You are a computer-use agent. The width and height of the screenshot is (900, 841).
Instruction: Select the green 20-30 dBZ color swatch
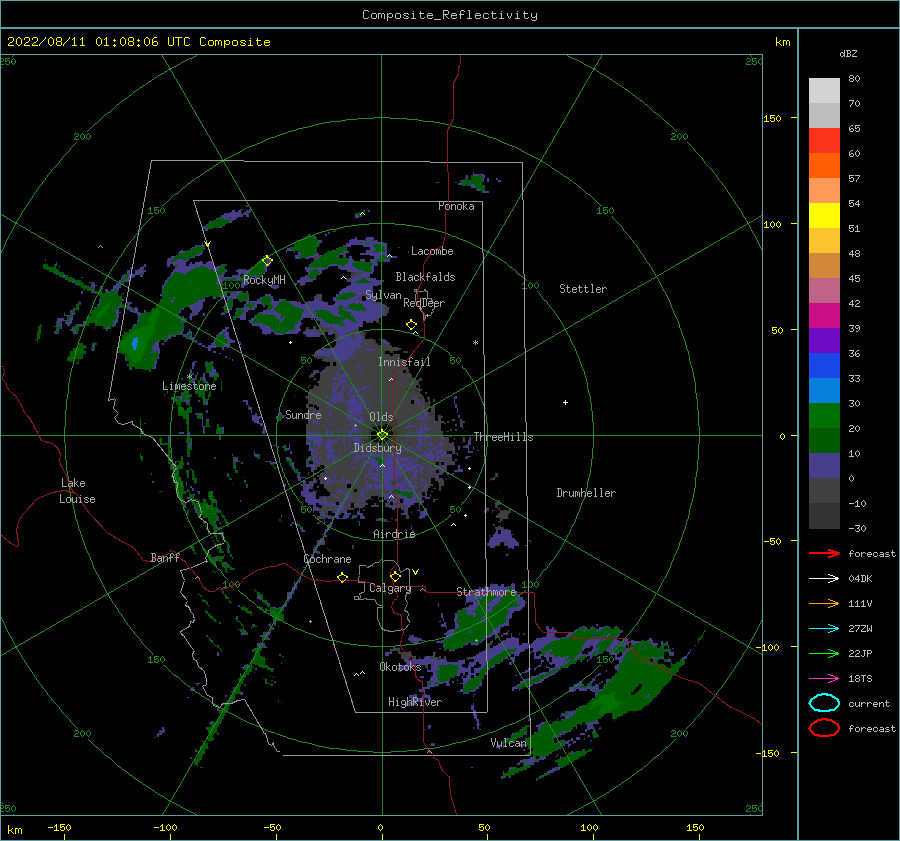[x=824, y=416]
